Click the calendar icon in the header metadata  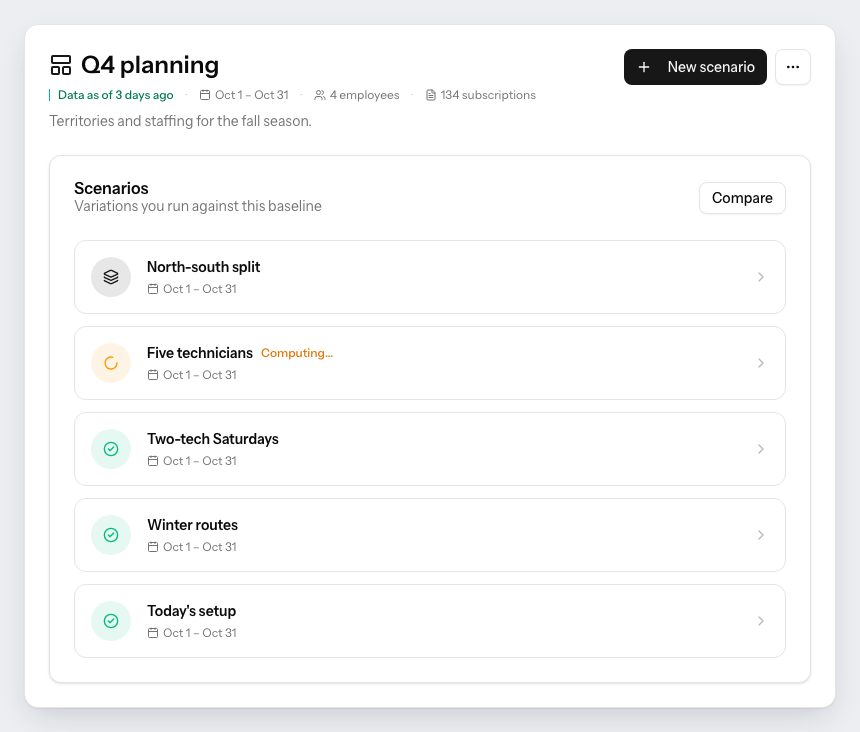click(x=205, y=95)
